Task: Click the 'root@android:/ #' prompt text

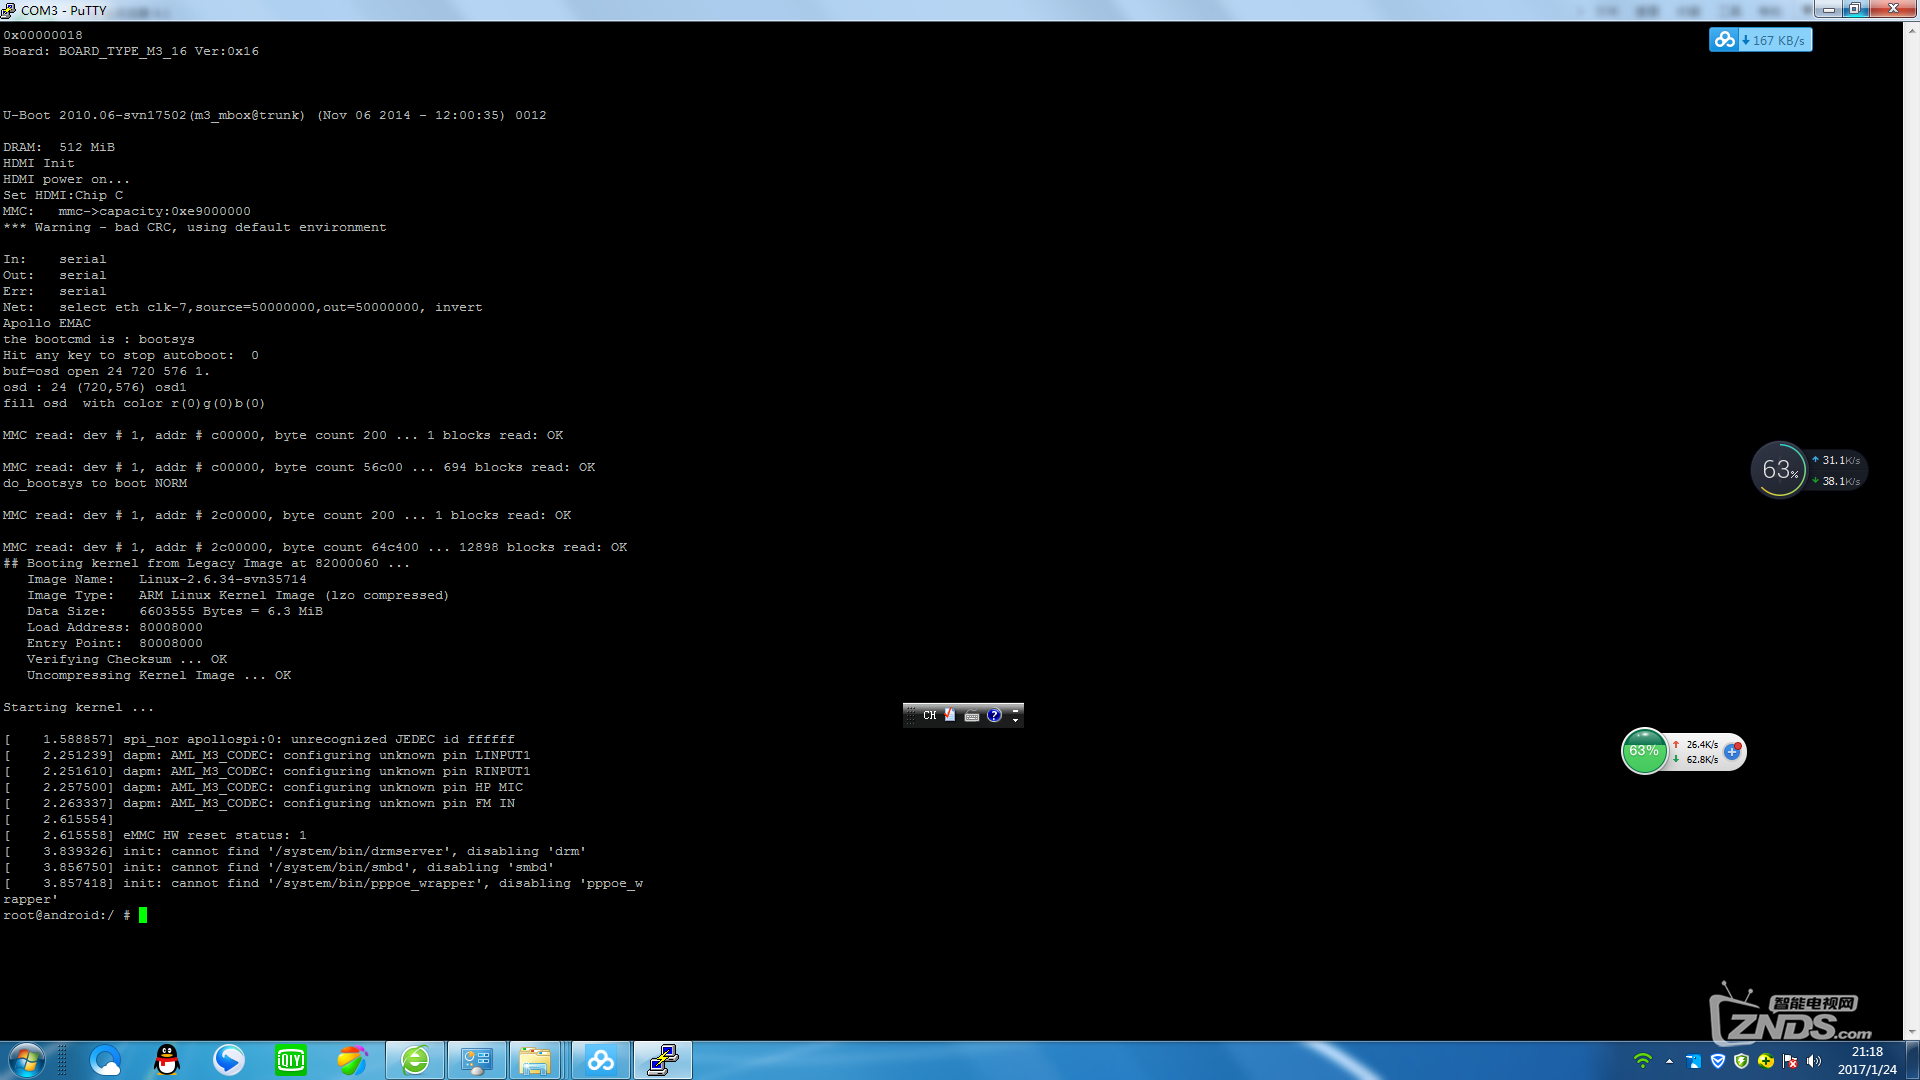Action: [x=66, y=915]
